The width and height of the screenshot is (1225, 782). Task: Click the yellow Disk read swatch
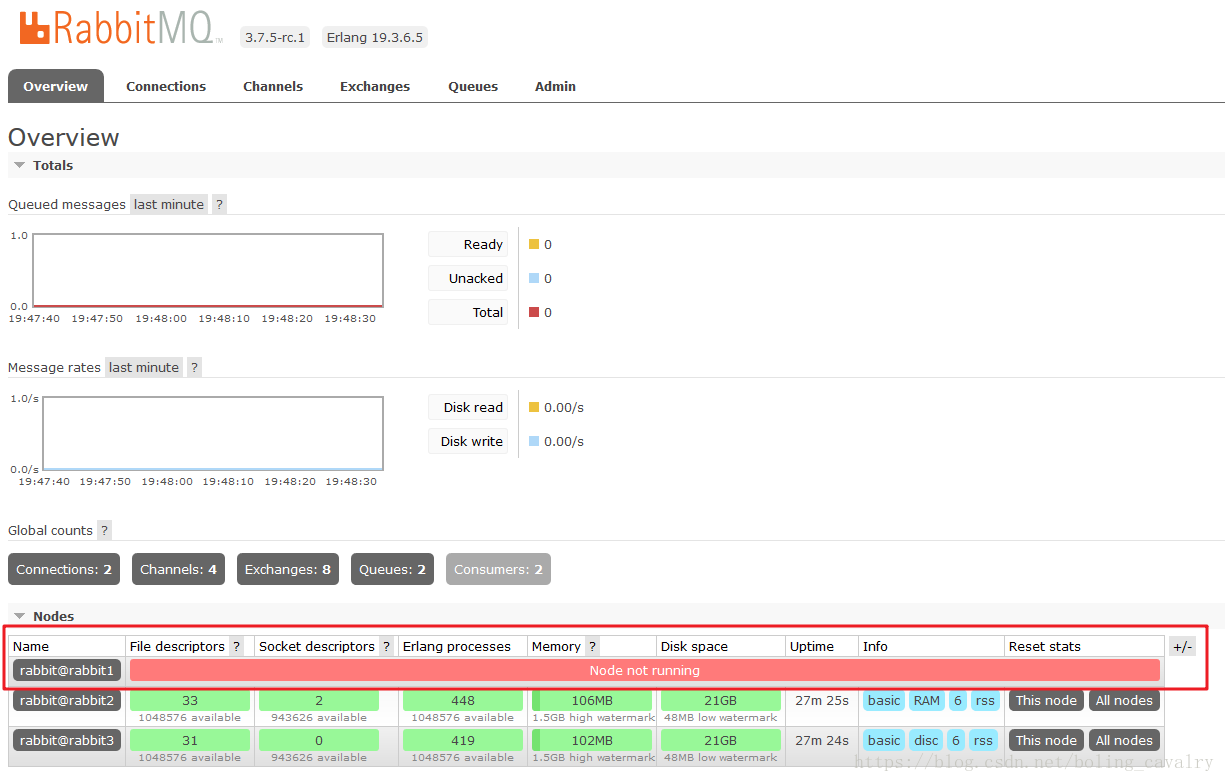click(x=534, y=407)
